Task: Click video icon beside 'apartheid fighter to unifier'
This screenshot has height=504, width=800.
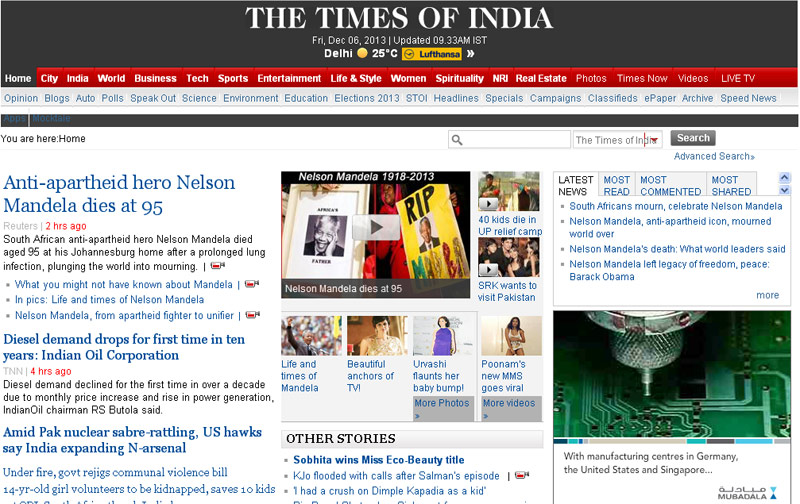Action: (253, 315)
